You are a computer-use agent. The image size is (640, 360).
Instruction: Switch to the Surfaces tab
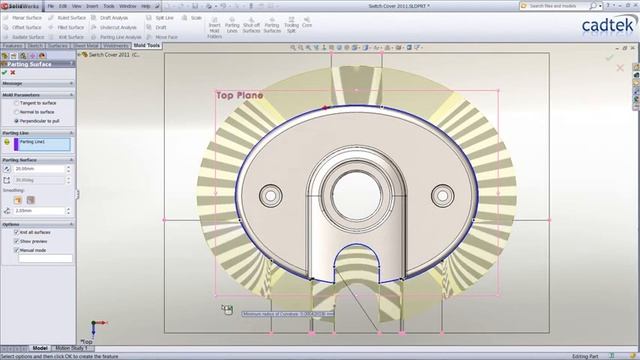58,46
